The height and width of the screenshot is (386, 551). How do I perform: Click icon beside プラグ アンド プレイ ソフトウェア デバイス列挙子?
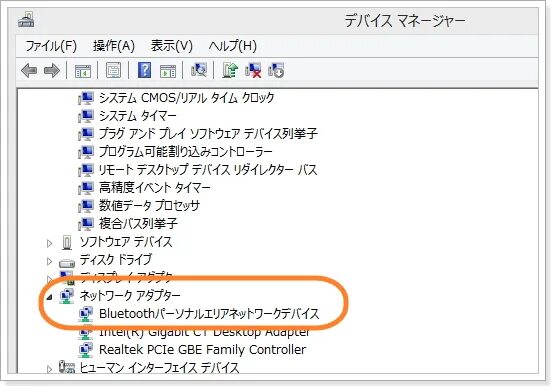pos(86,134)
